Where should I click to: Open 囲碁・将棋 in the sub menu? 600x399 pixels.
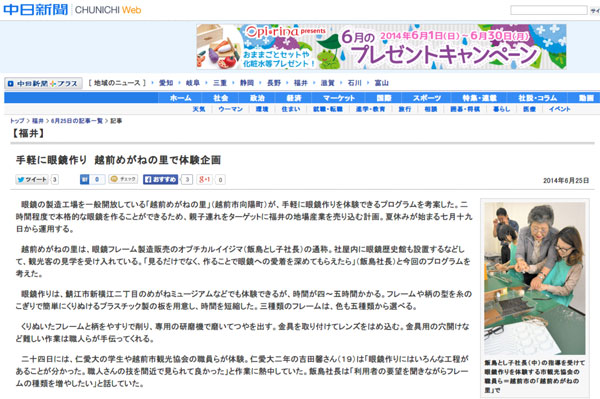[x=465, y=109]
